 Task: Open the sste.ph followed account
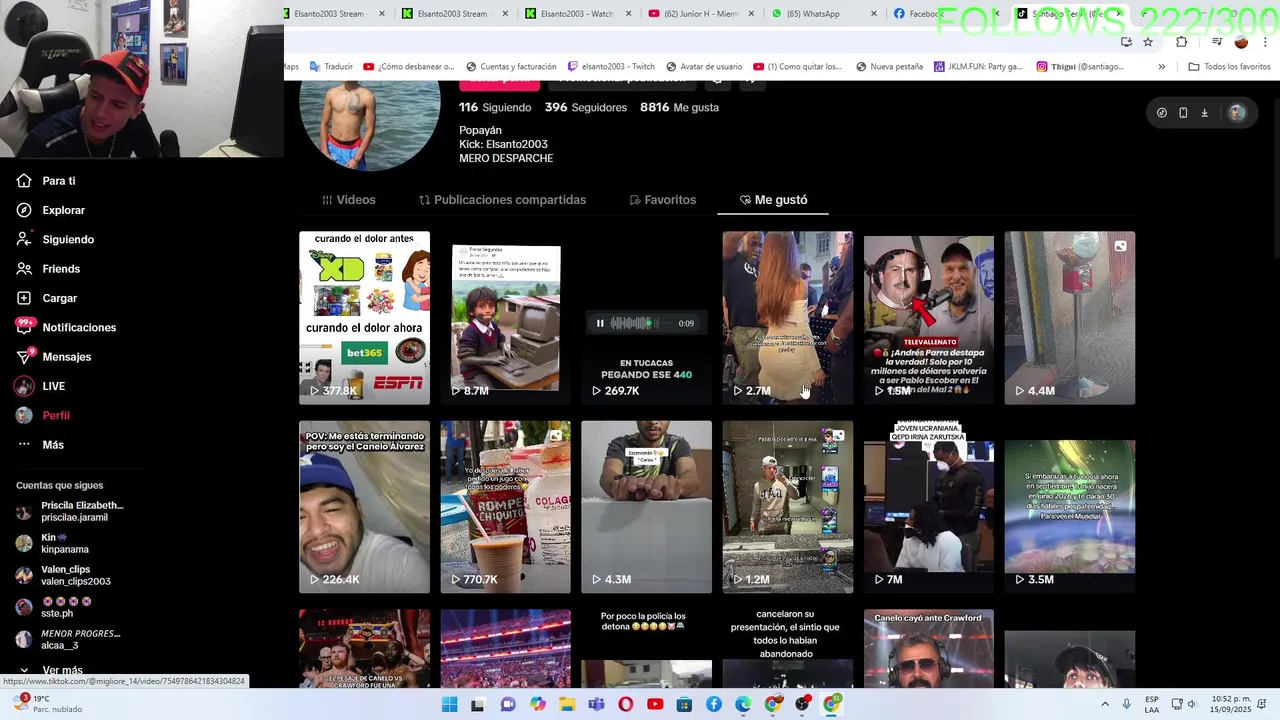coord(54,607)
